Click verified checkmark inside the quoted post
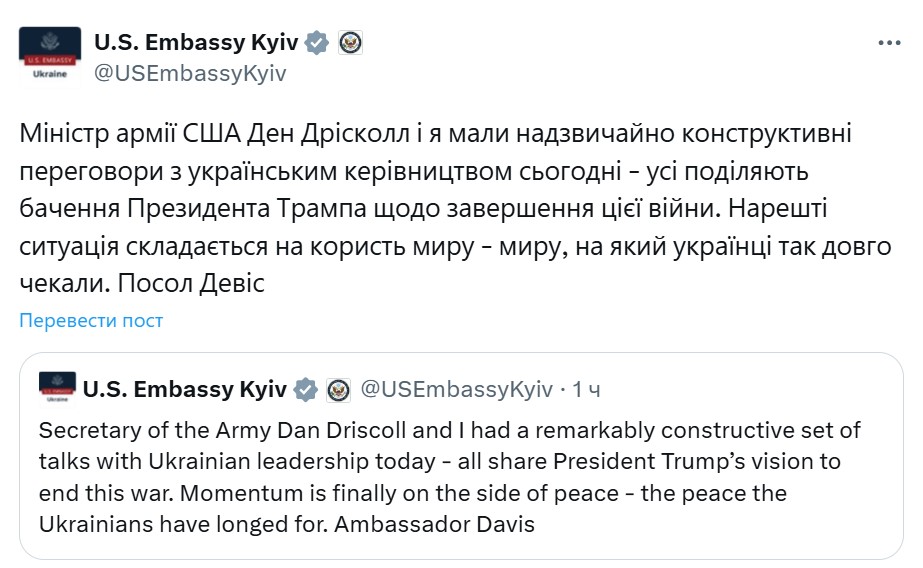The image size is (923, 568). coord(306,389)
